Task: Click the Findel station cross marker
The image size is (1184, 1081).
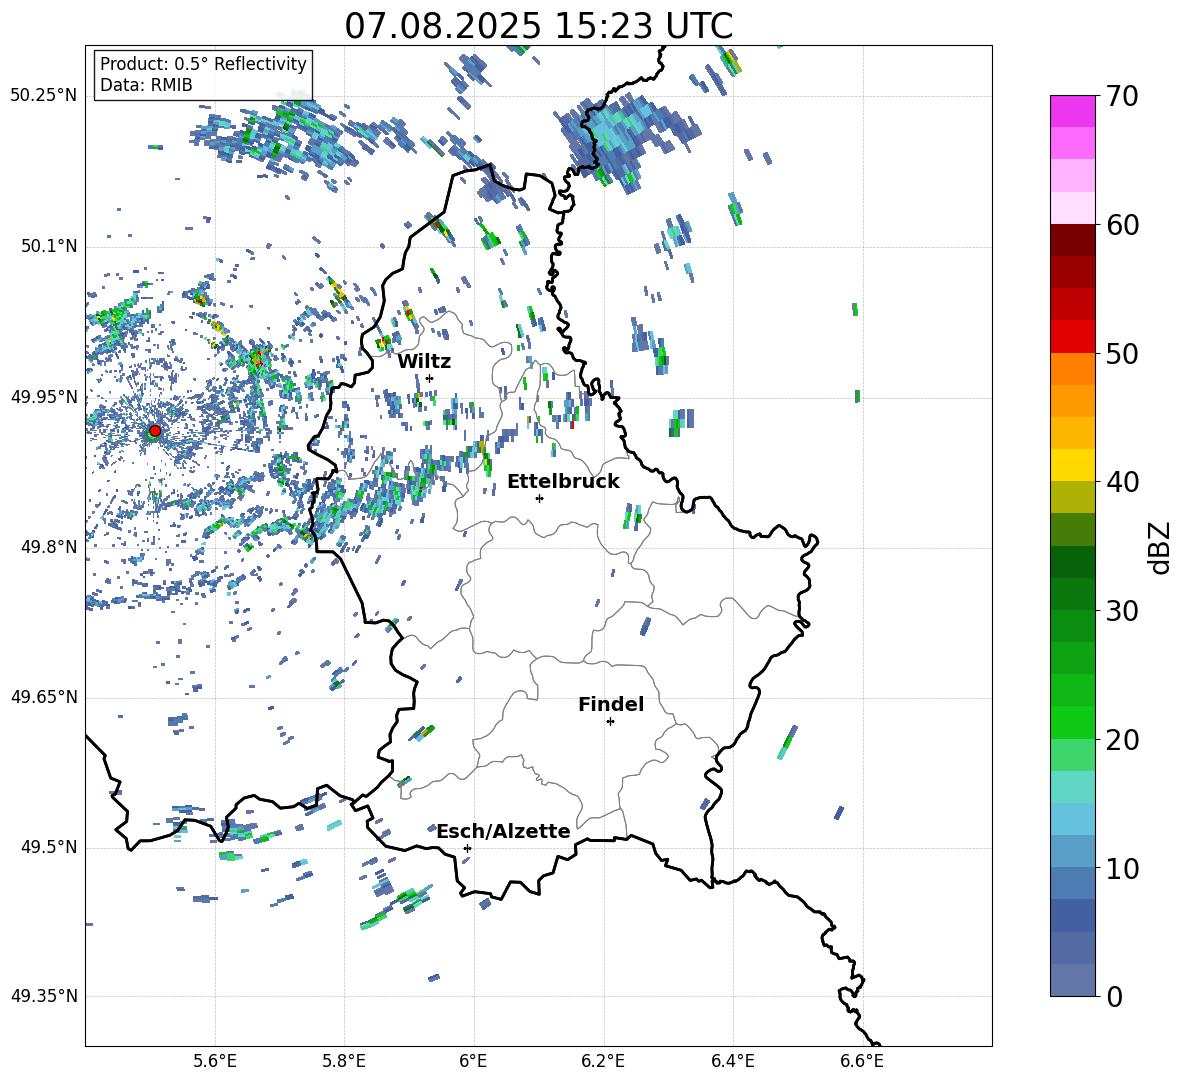Action: point(610,722)
